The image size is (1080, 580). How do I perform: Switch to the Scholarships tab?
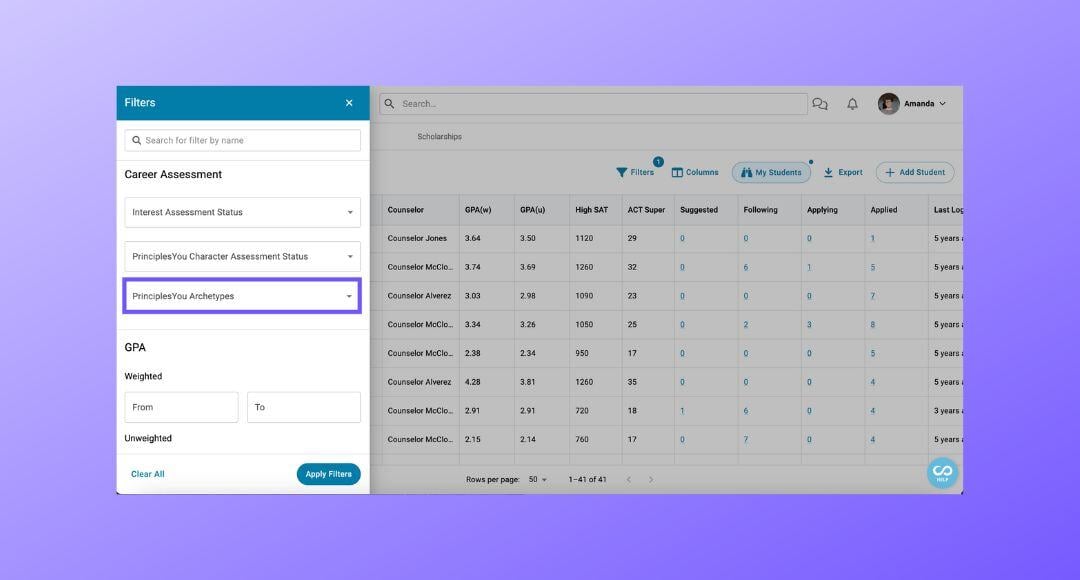point(439,136)
